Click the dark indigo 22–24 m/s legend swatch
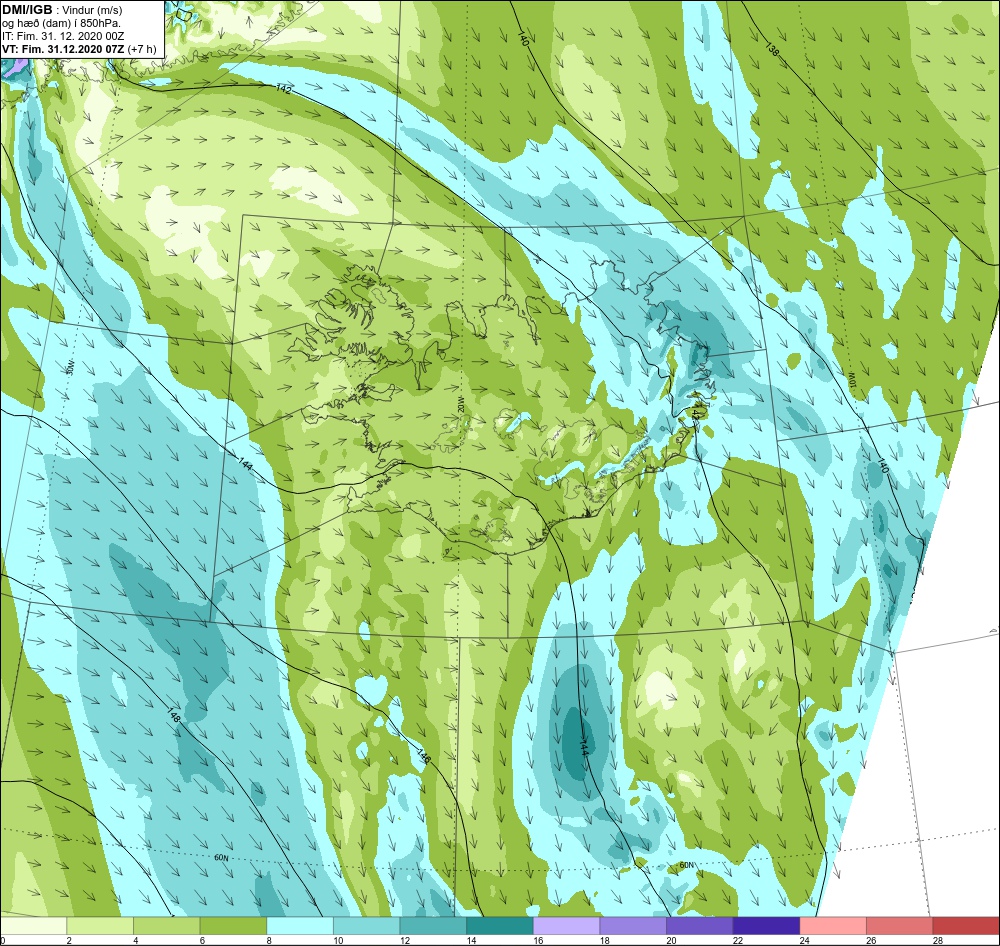This screenshot has height=946, width=1000. tap(767, 926)
